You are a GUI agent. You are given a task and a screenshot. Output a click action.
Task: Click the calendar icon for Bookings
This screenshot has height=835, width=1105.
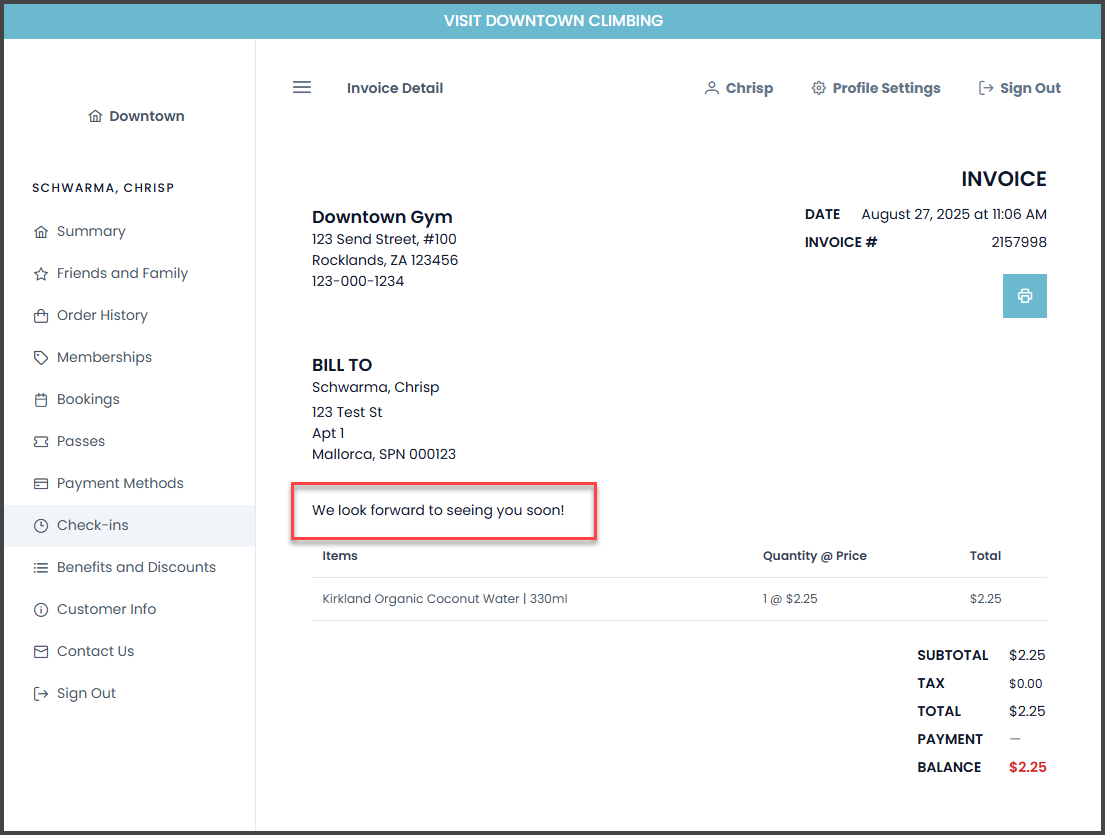click(x=41, y=400)
